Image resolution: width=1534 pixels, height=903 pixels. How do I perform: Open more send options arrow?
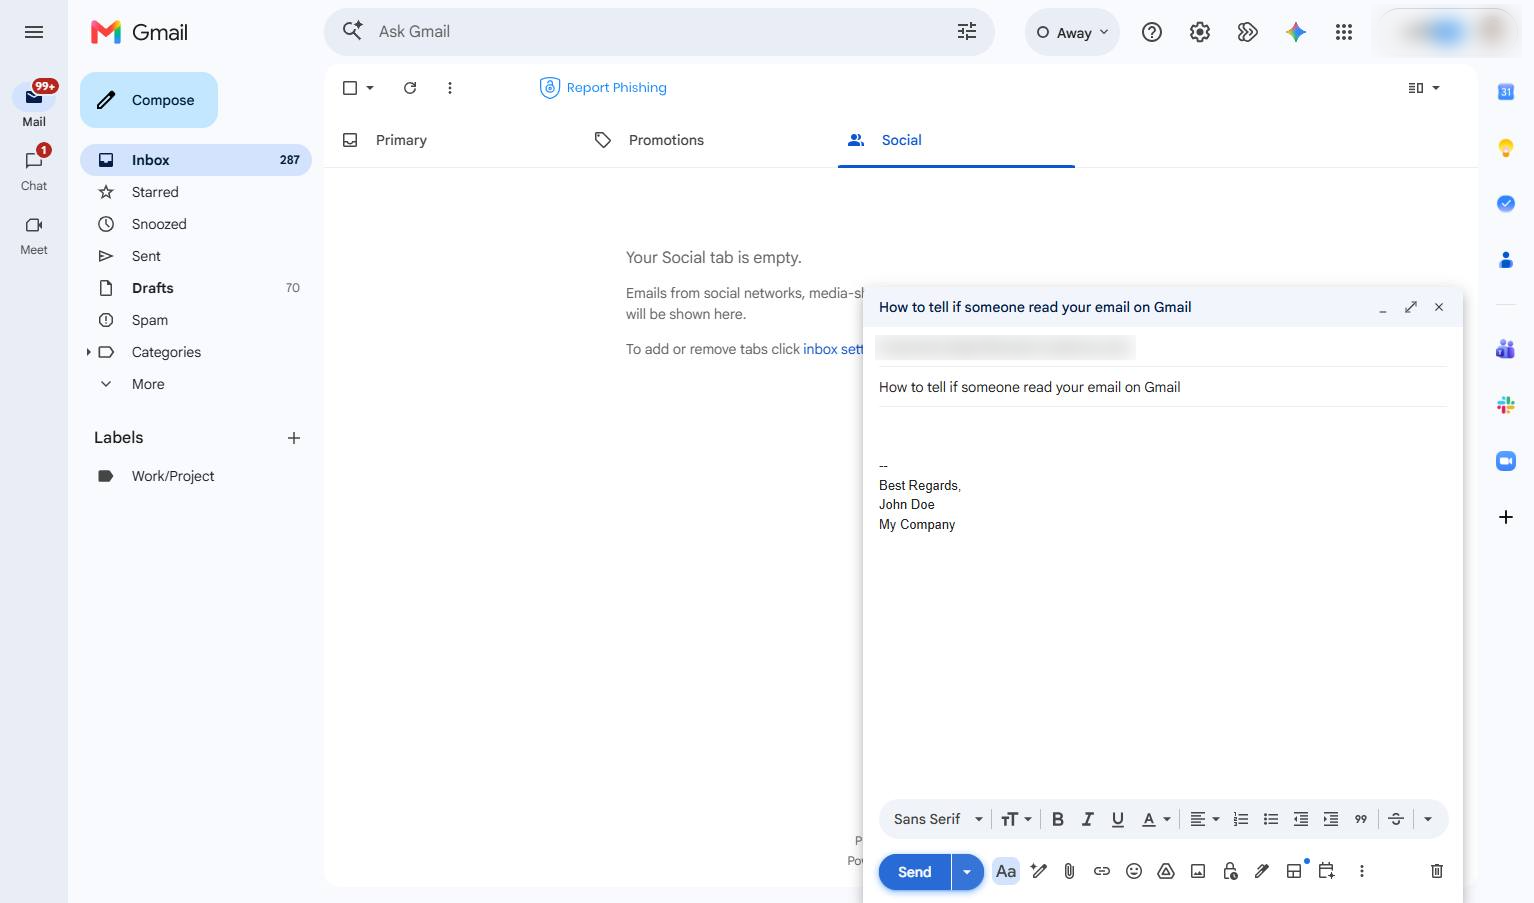(967, 872)
